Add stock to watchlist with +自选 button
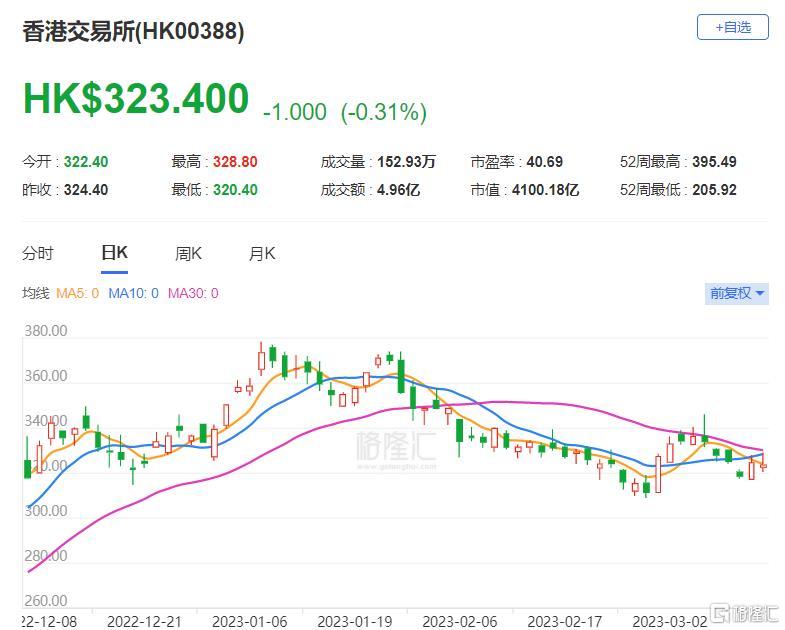Viewport: 785px width, 630px height. [732, 27]
